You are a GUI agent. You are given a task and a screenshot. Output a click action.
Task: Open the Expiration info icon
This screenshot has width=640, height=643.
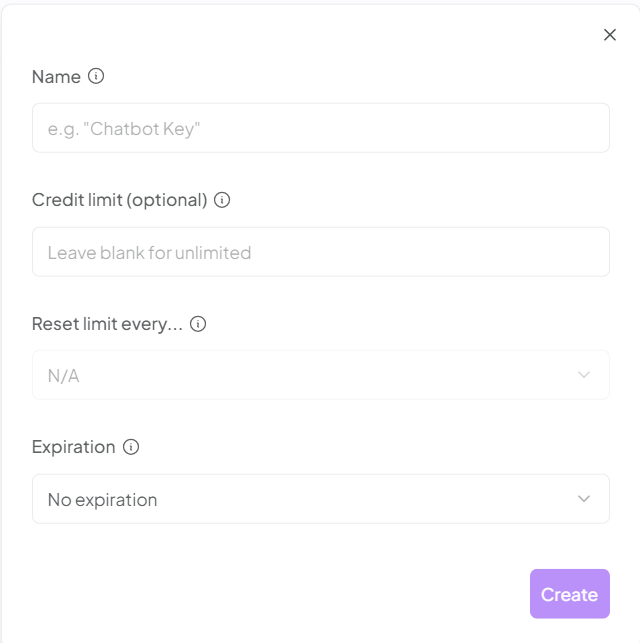click(131, 447)
